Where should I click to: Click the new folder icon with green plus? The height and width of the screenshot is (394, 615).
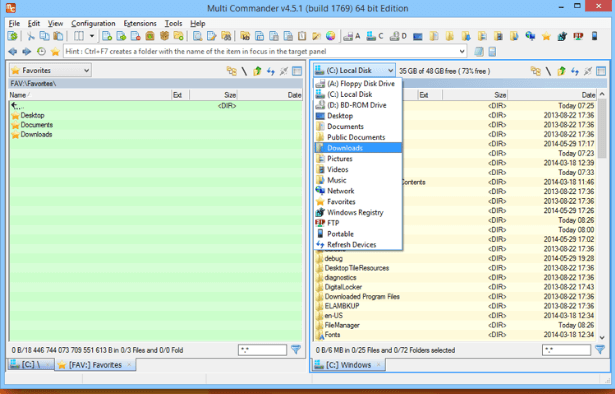178,36
